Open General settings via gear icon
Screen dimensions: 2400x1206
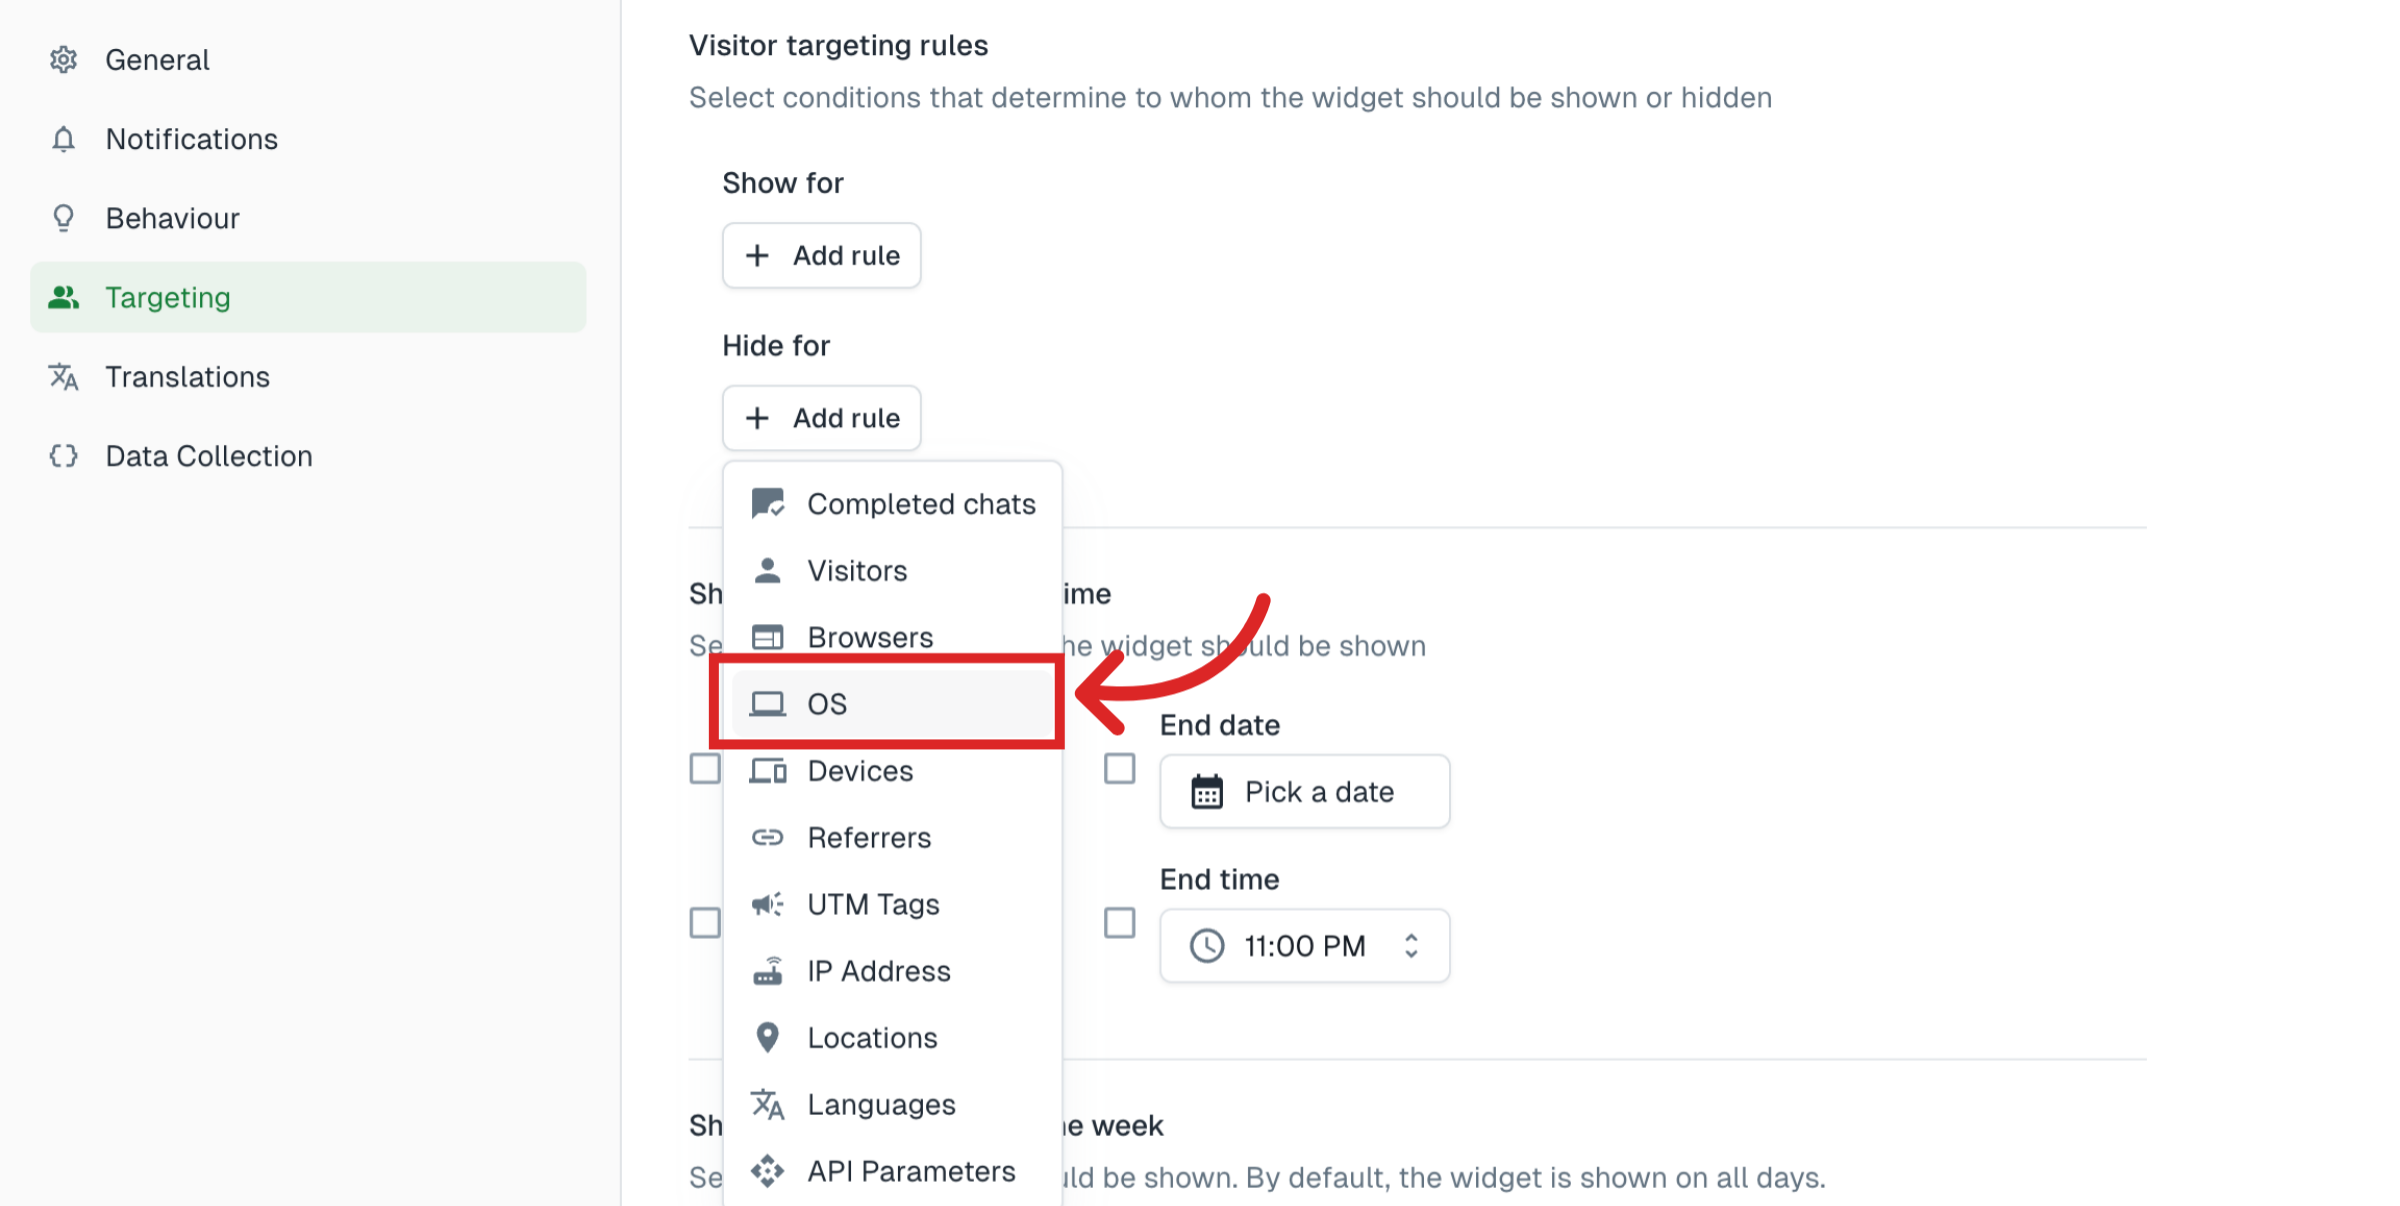click(63, 59)
